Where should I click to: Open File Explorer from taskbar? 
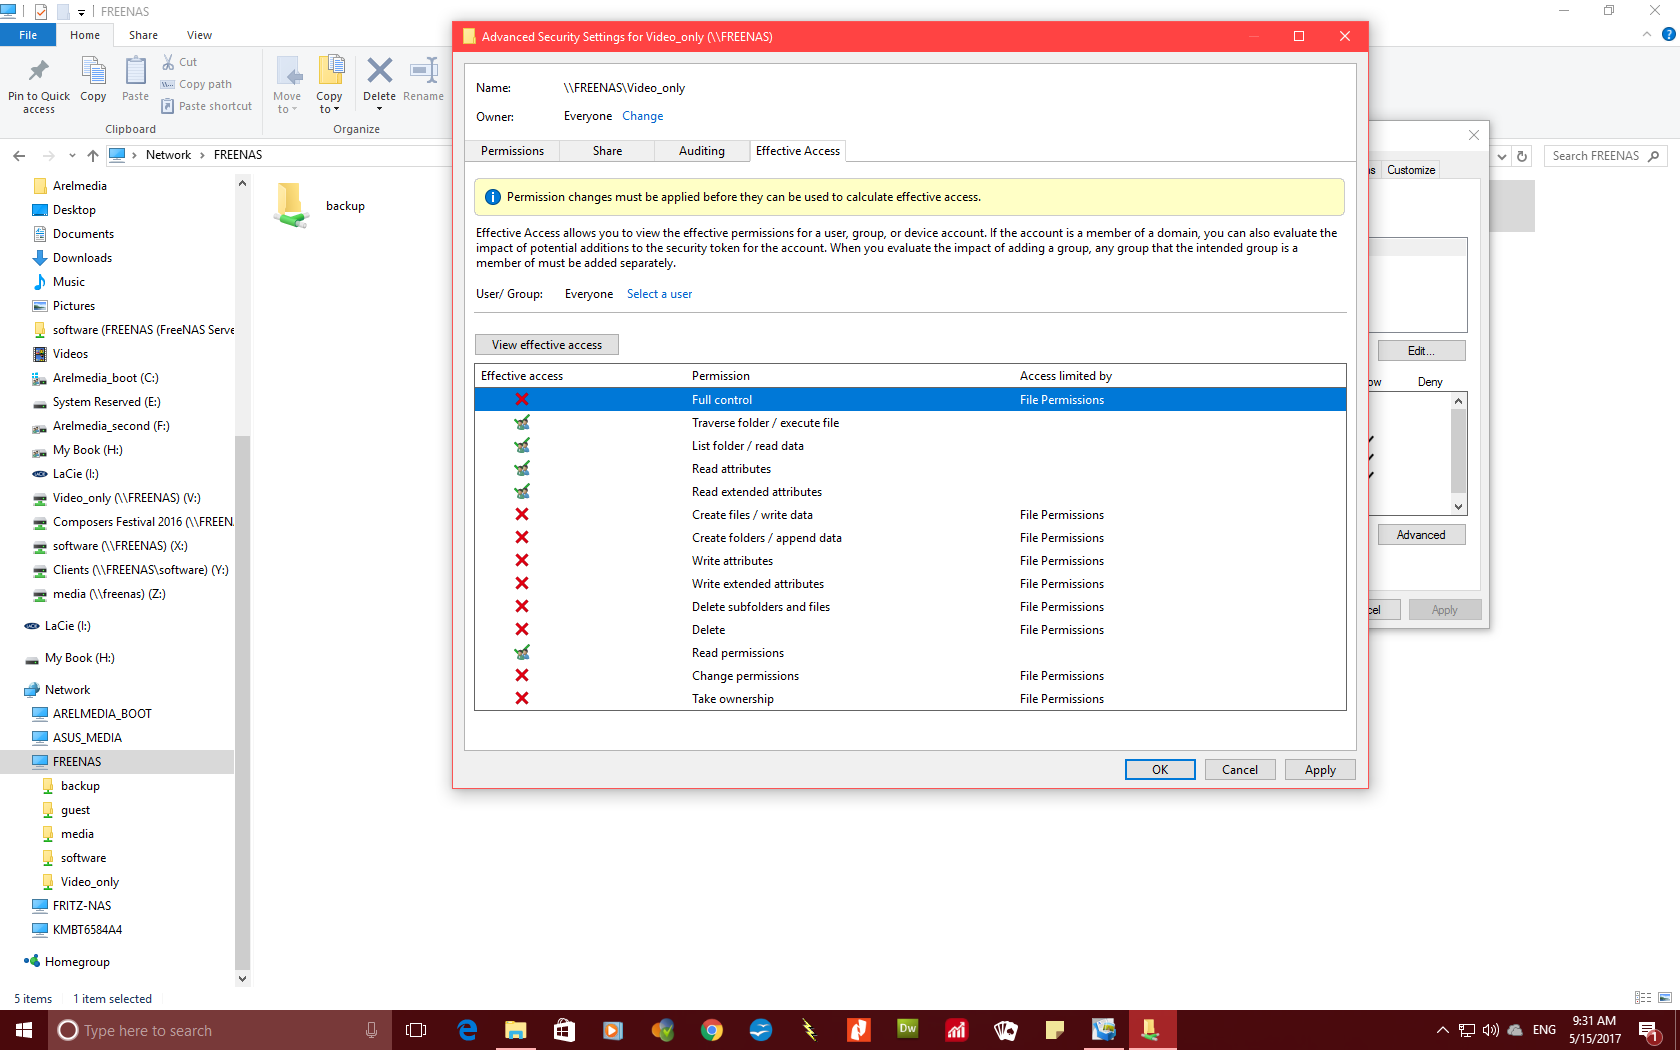516,1030
